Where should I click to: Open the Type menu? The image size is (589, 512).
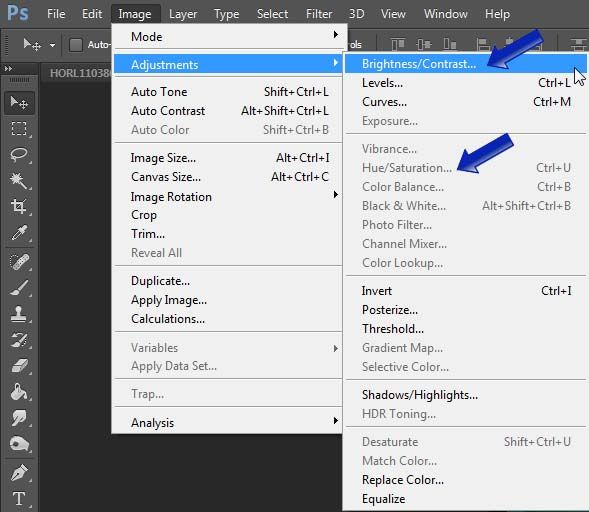[x=227, y=14]
